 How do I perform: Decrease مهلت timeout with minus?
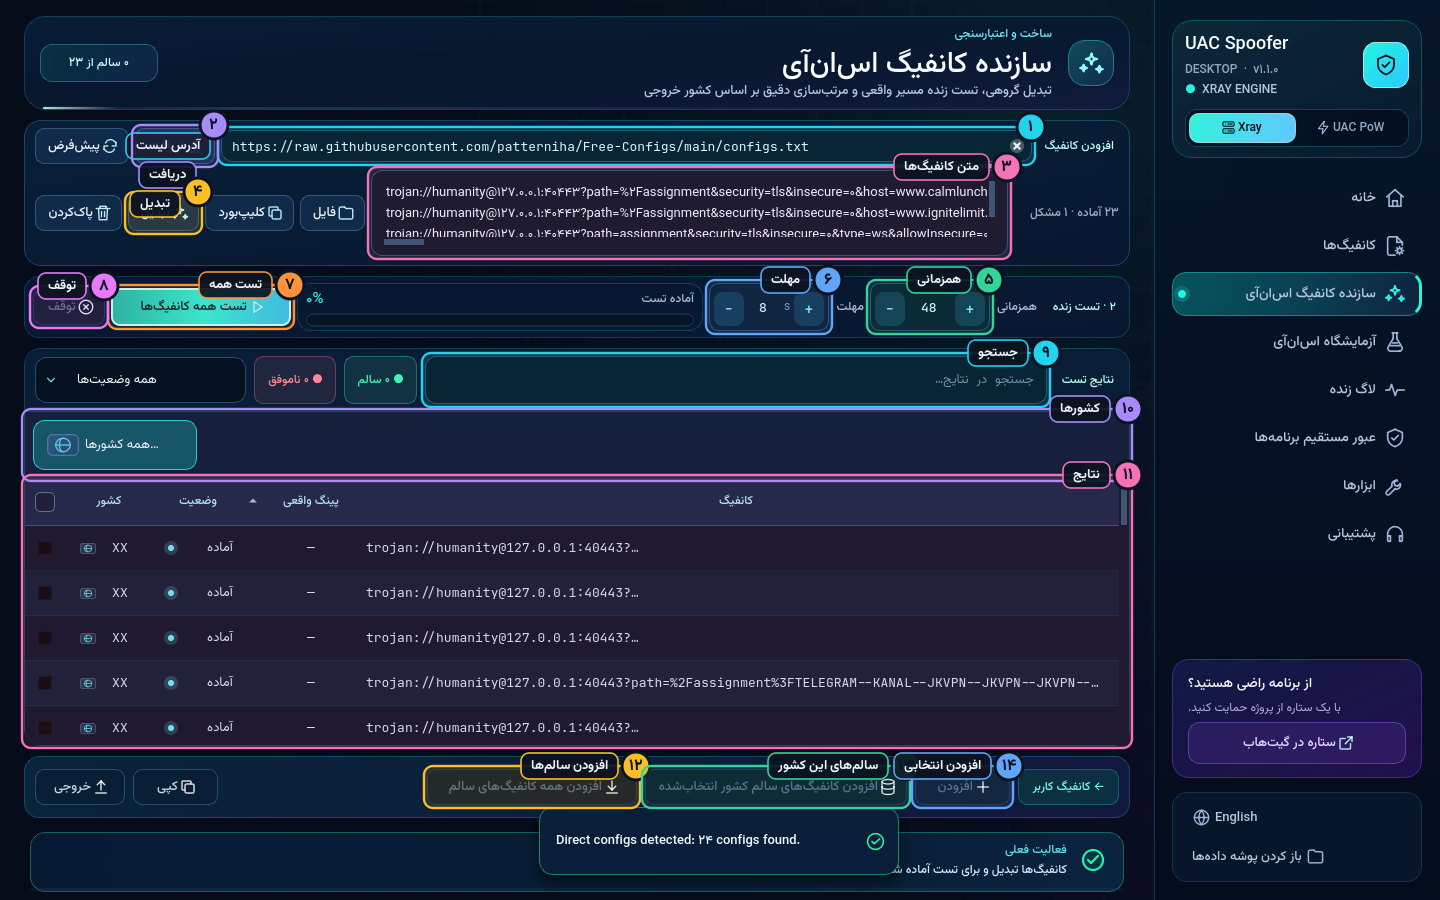pyautogui.click(x=729, y=309)
